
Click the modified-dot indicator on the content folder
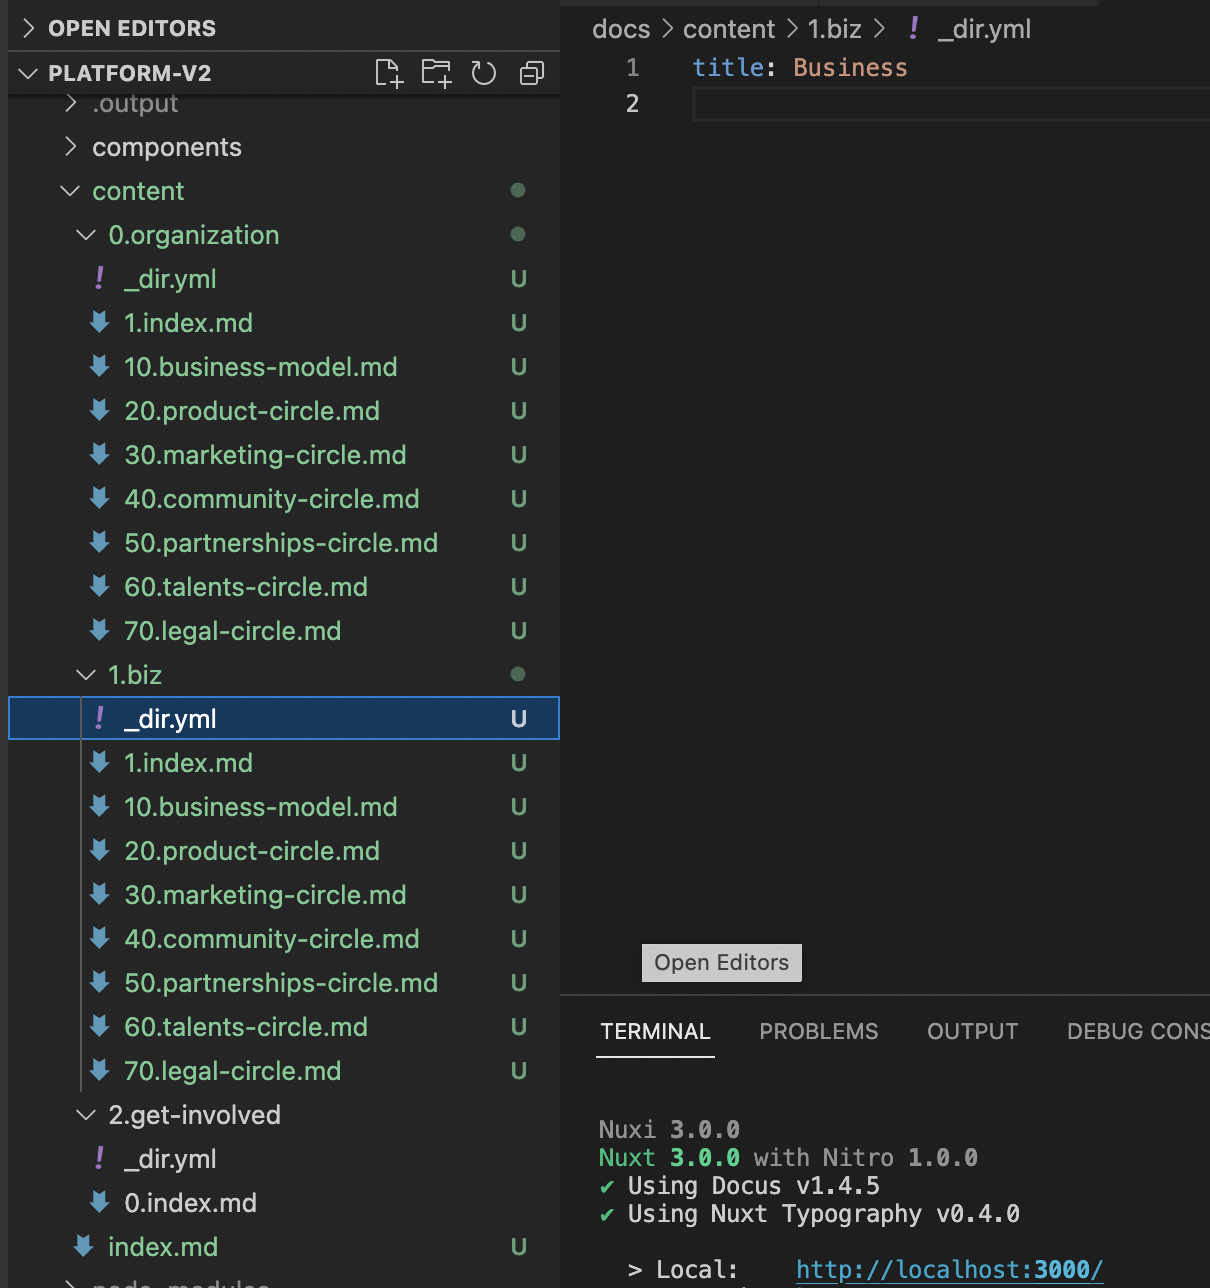(518, 190)
